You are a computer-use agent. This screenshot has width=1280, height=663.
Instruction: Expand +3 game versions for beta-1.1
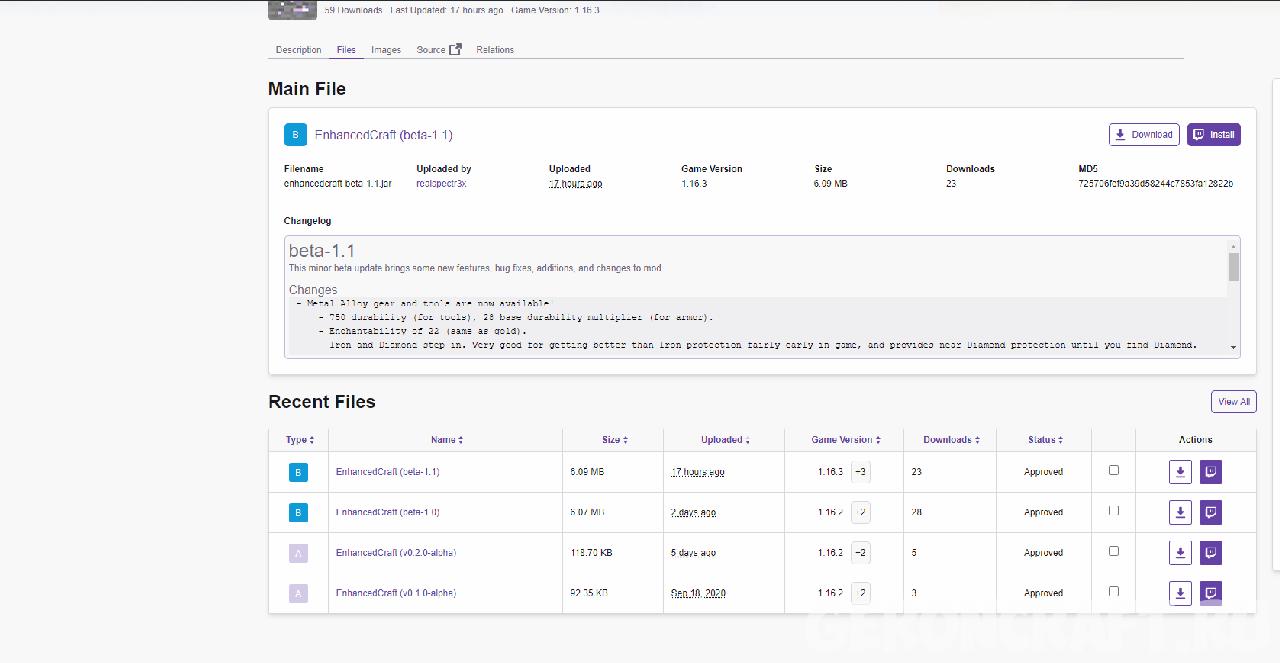coord(861,472)
